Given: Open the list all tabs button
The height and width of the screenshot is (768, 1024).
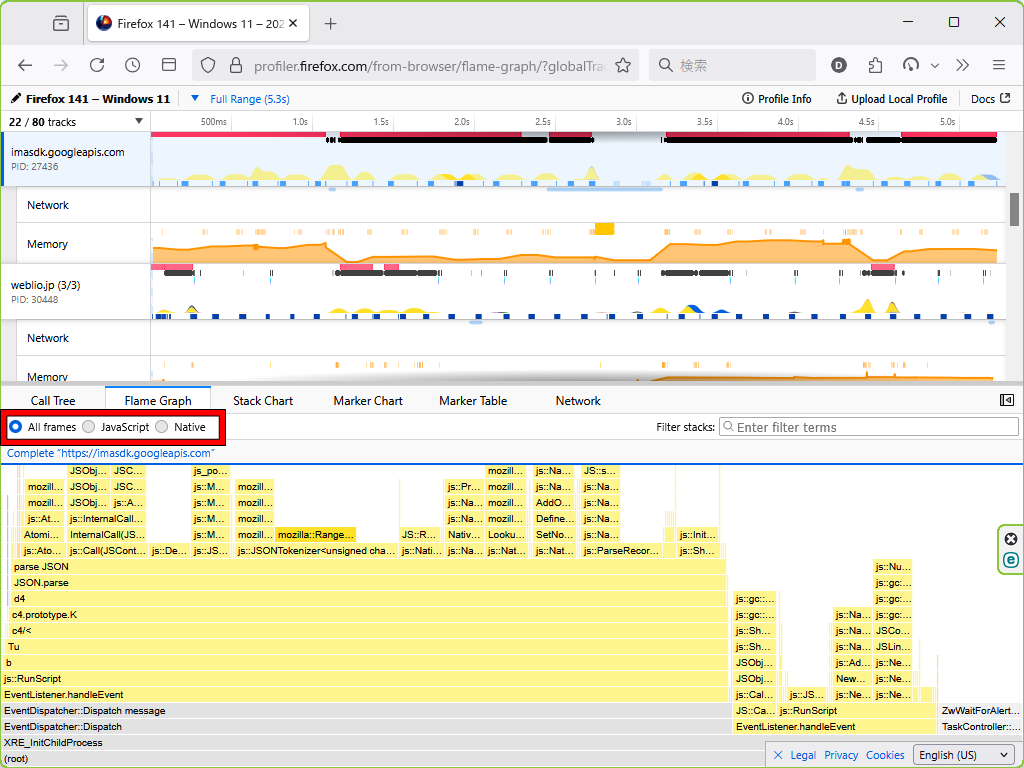Looking at the screenshot, I should (x=61, y=24).
